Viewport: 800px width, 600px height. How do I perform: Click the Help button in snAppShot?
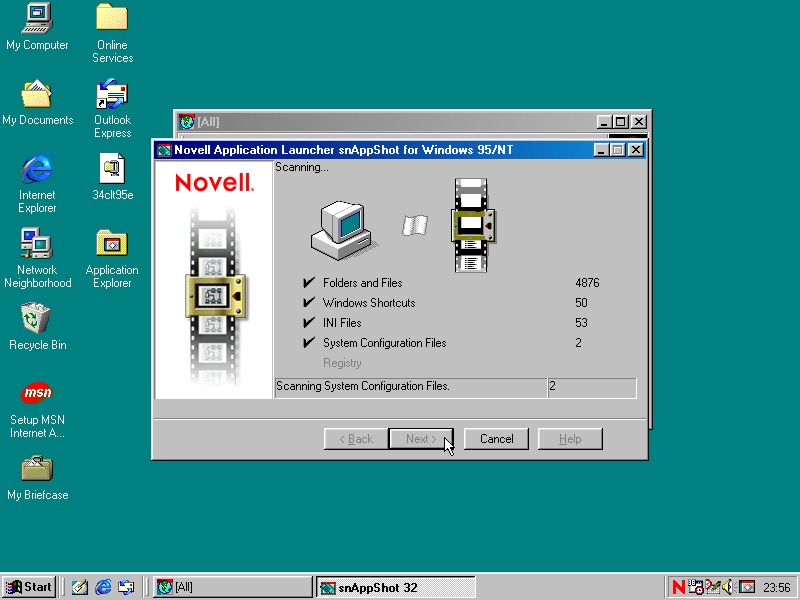pyautogui.click(x=570, y=439)
